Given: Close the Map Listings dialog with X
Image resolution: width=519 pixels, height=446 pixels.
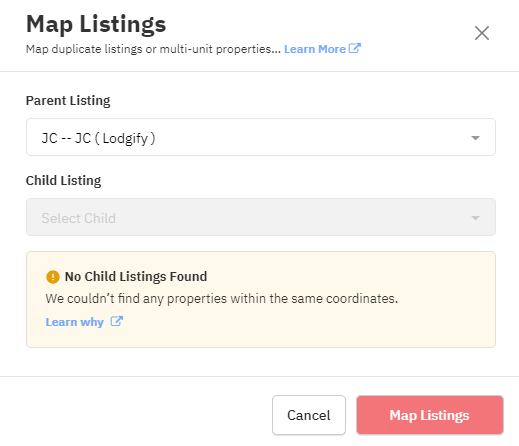Looking at the screenshot, I should [482, 33].
